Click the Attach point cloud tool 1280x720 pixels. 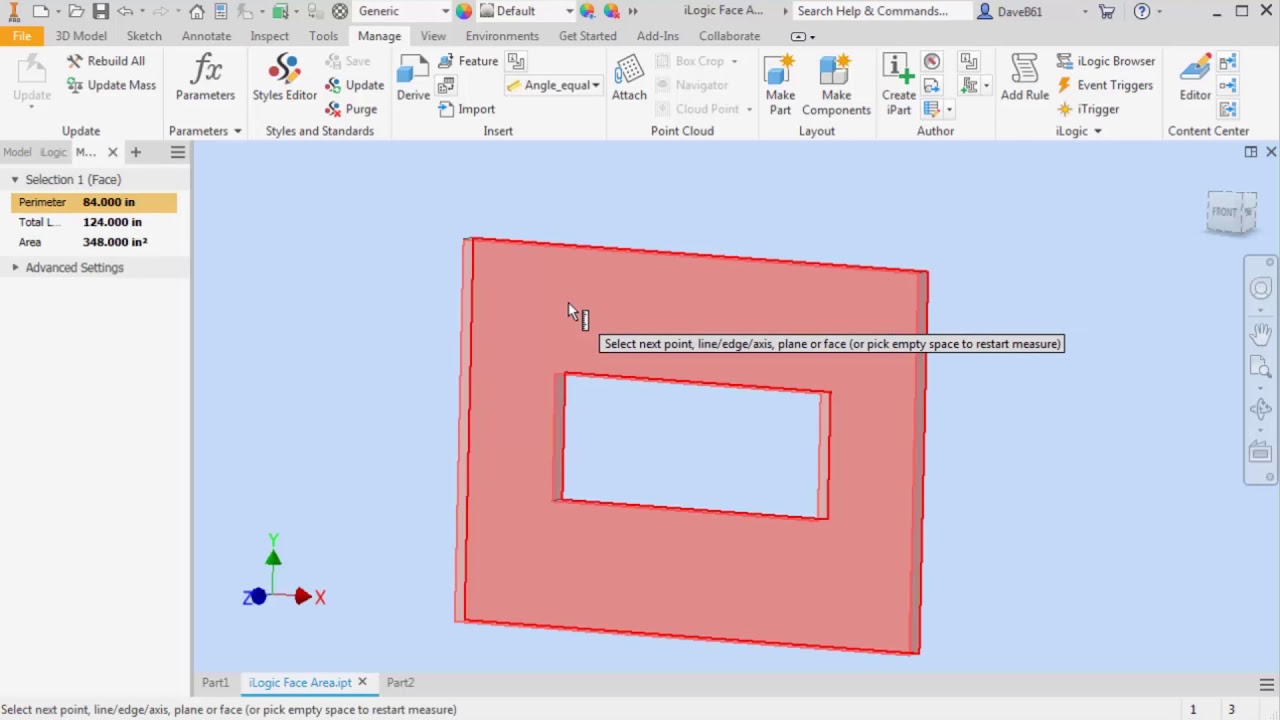click(x=629, y=78)
